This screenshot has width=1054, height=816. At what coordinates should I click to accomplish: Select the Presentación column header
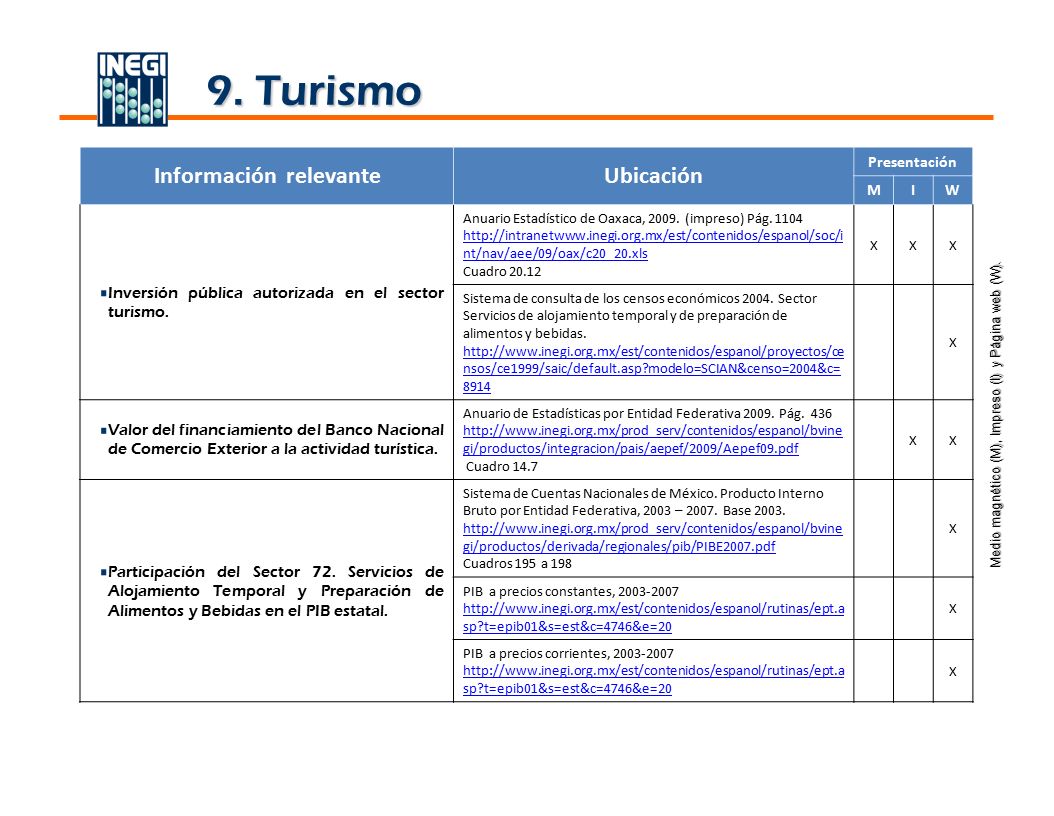[x=912, y=162]
